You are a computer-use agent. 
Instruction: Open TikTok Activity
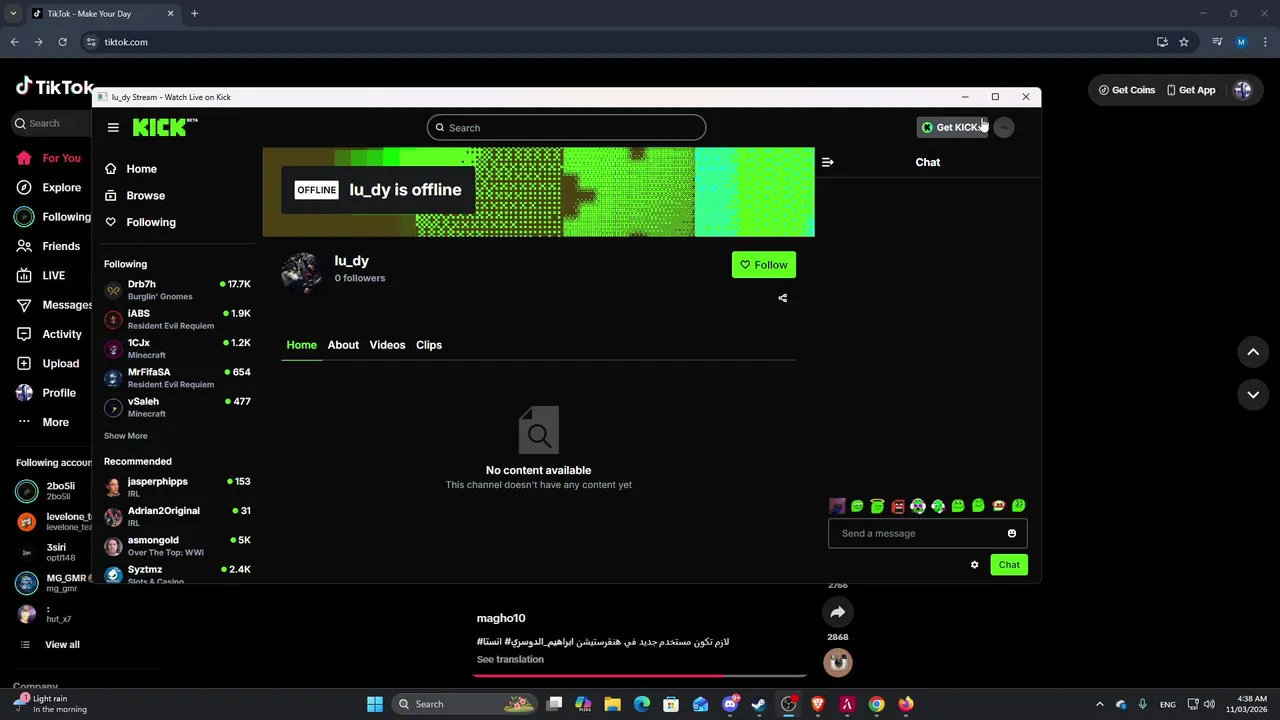50,334
